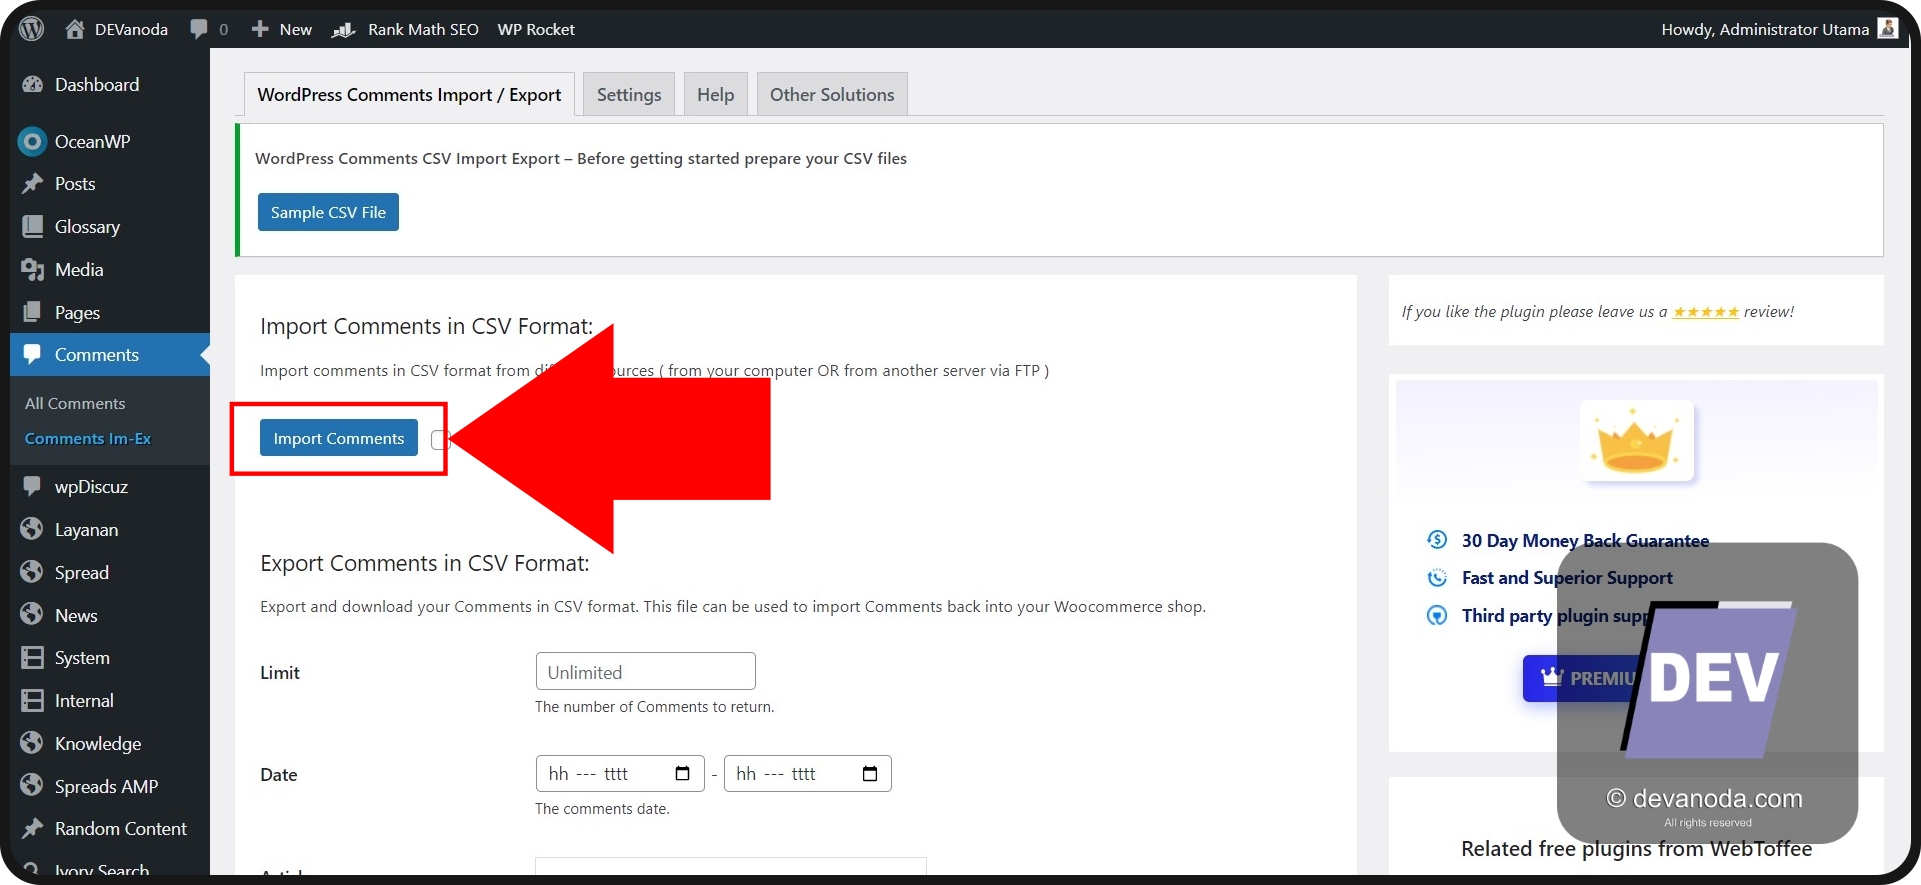Click the five-star review link
The height and width of the screenshot is (885, 1921).
1705,312
